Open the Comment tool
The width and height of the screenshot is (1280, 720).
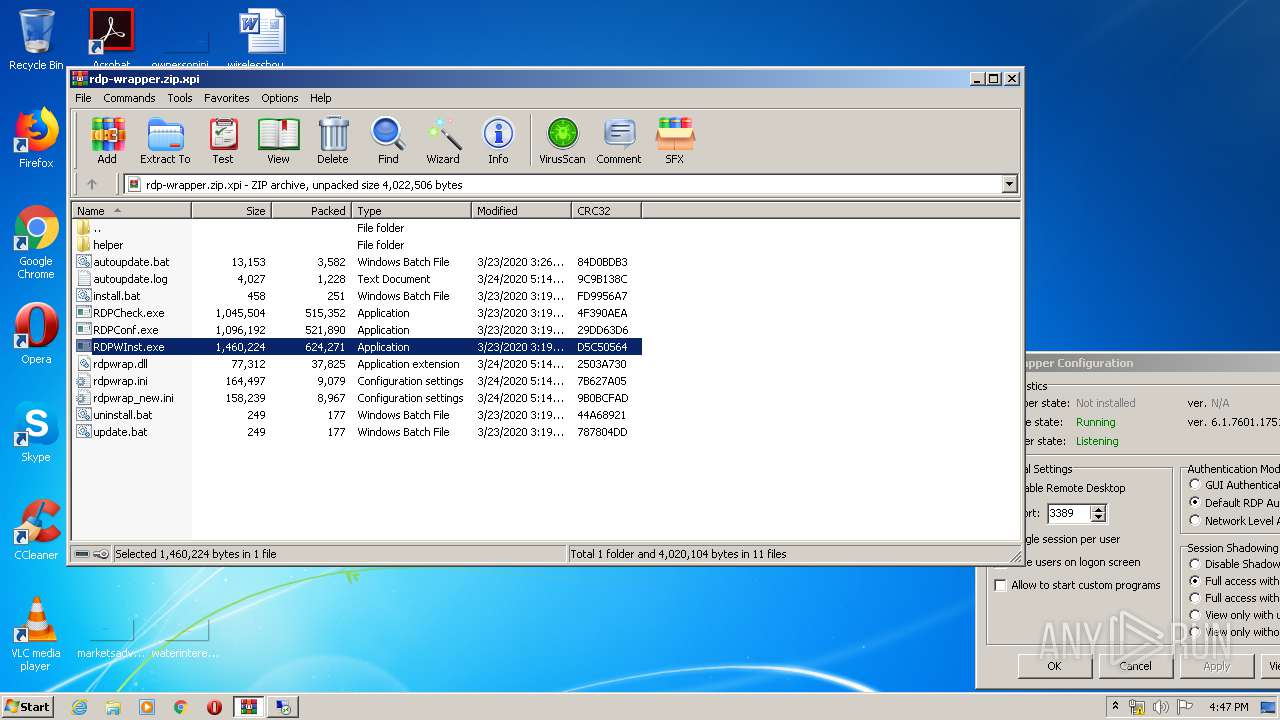619,141
